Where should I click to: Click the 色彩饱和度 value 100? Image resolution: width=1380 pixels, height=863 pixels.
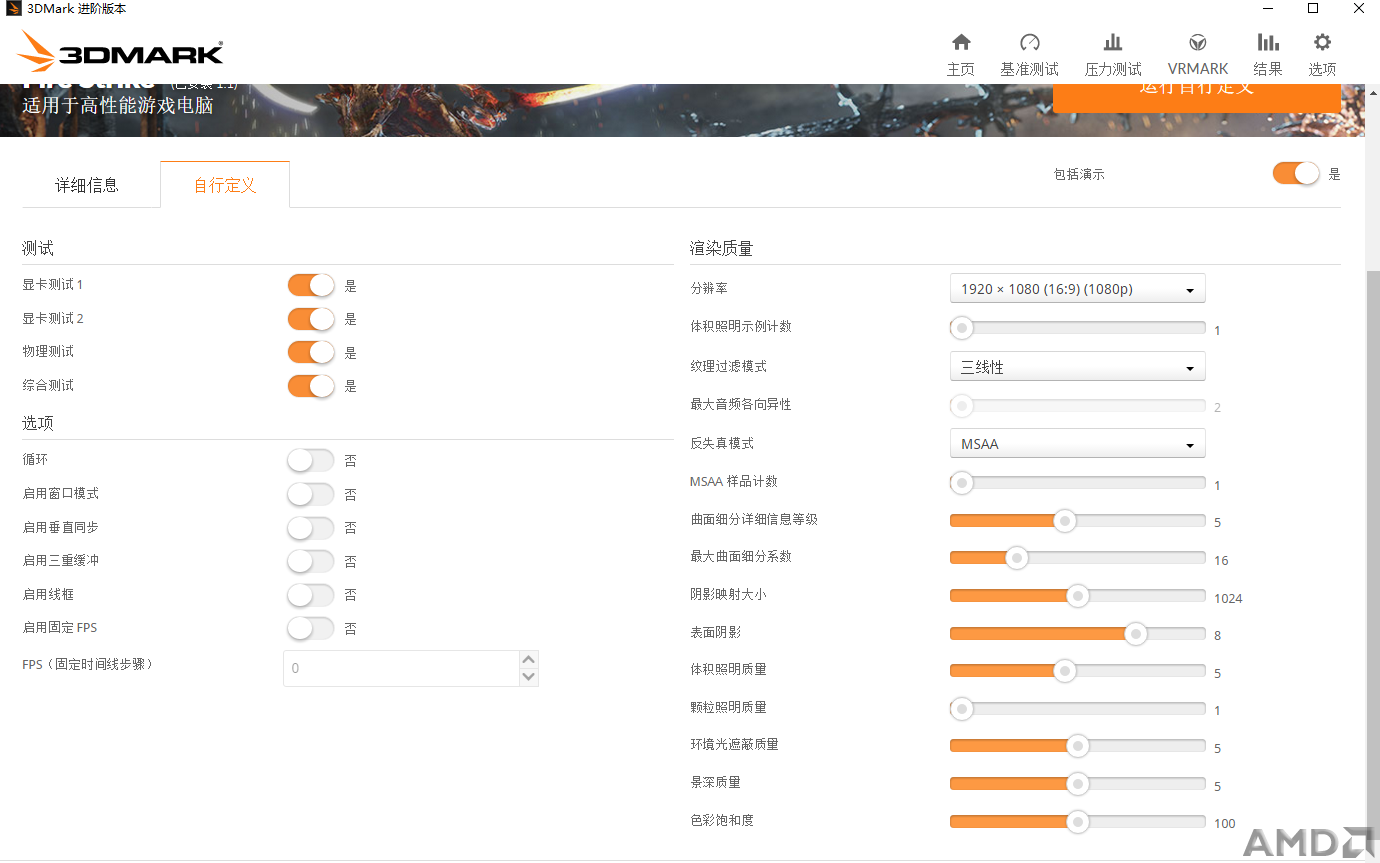pos(1225,824)
